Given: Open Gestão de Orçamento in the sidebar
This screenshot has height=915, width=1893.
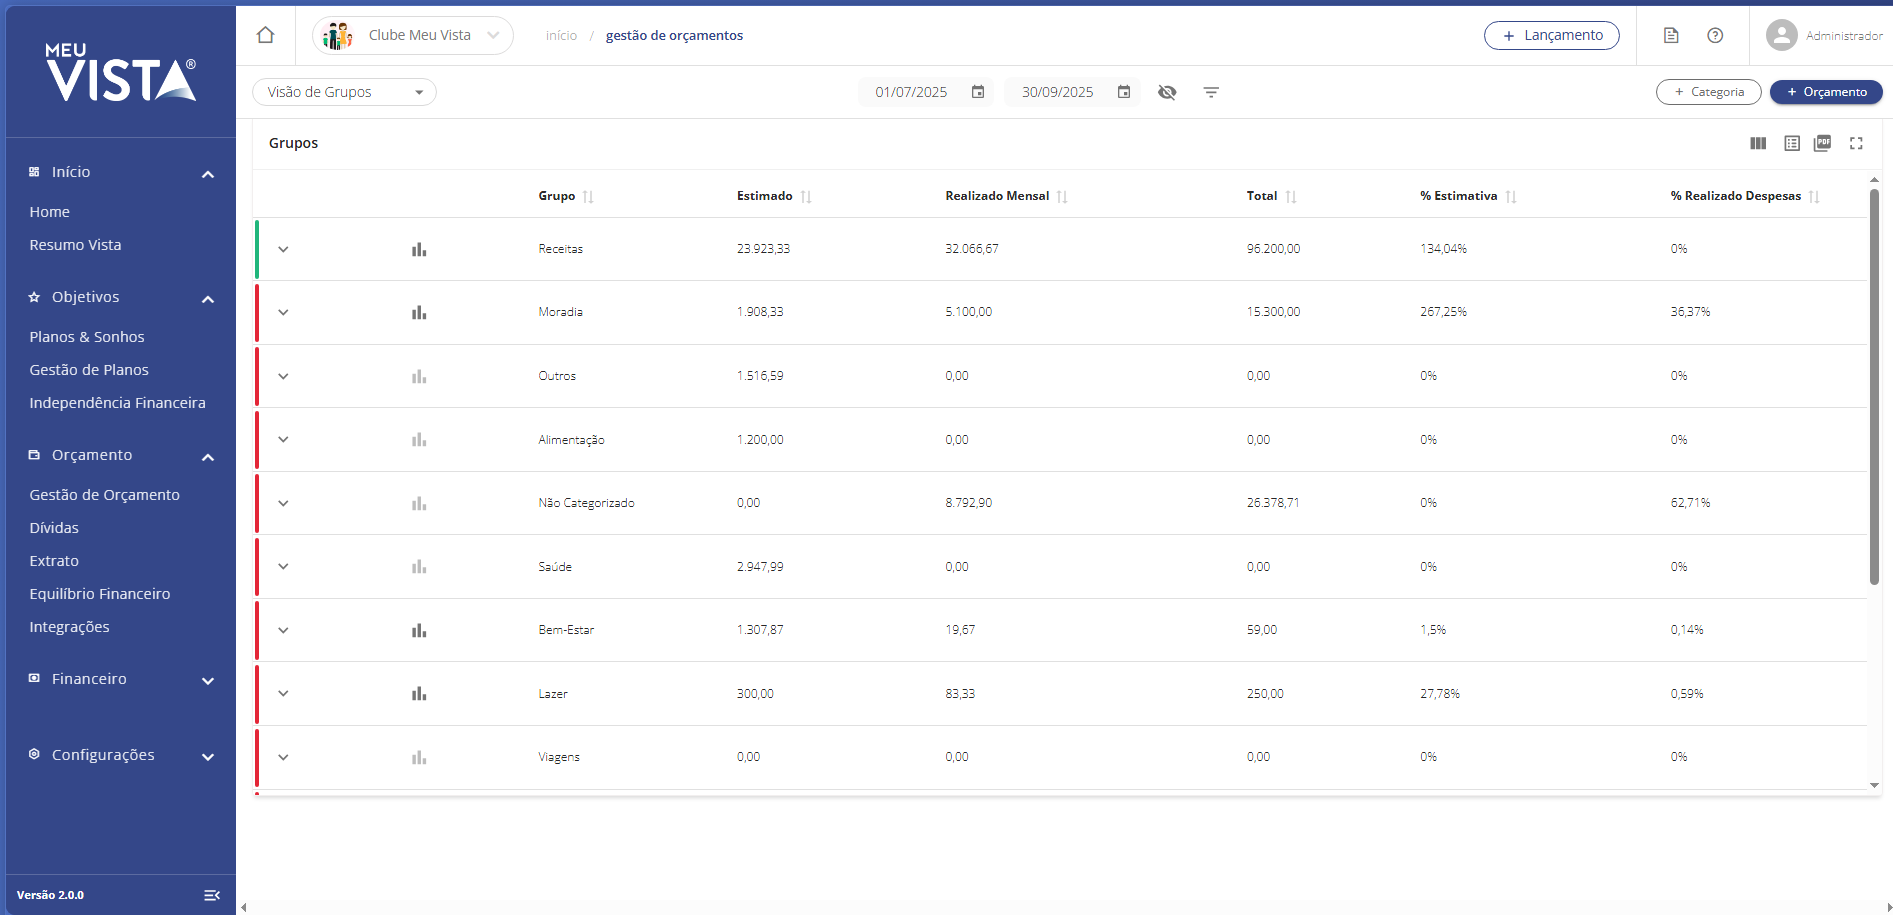Looking at the screenshot, I should point(105,495).
